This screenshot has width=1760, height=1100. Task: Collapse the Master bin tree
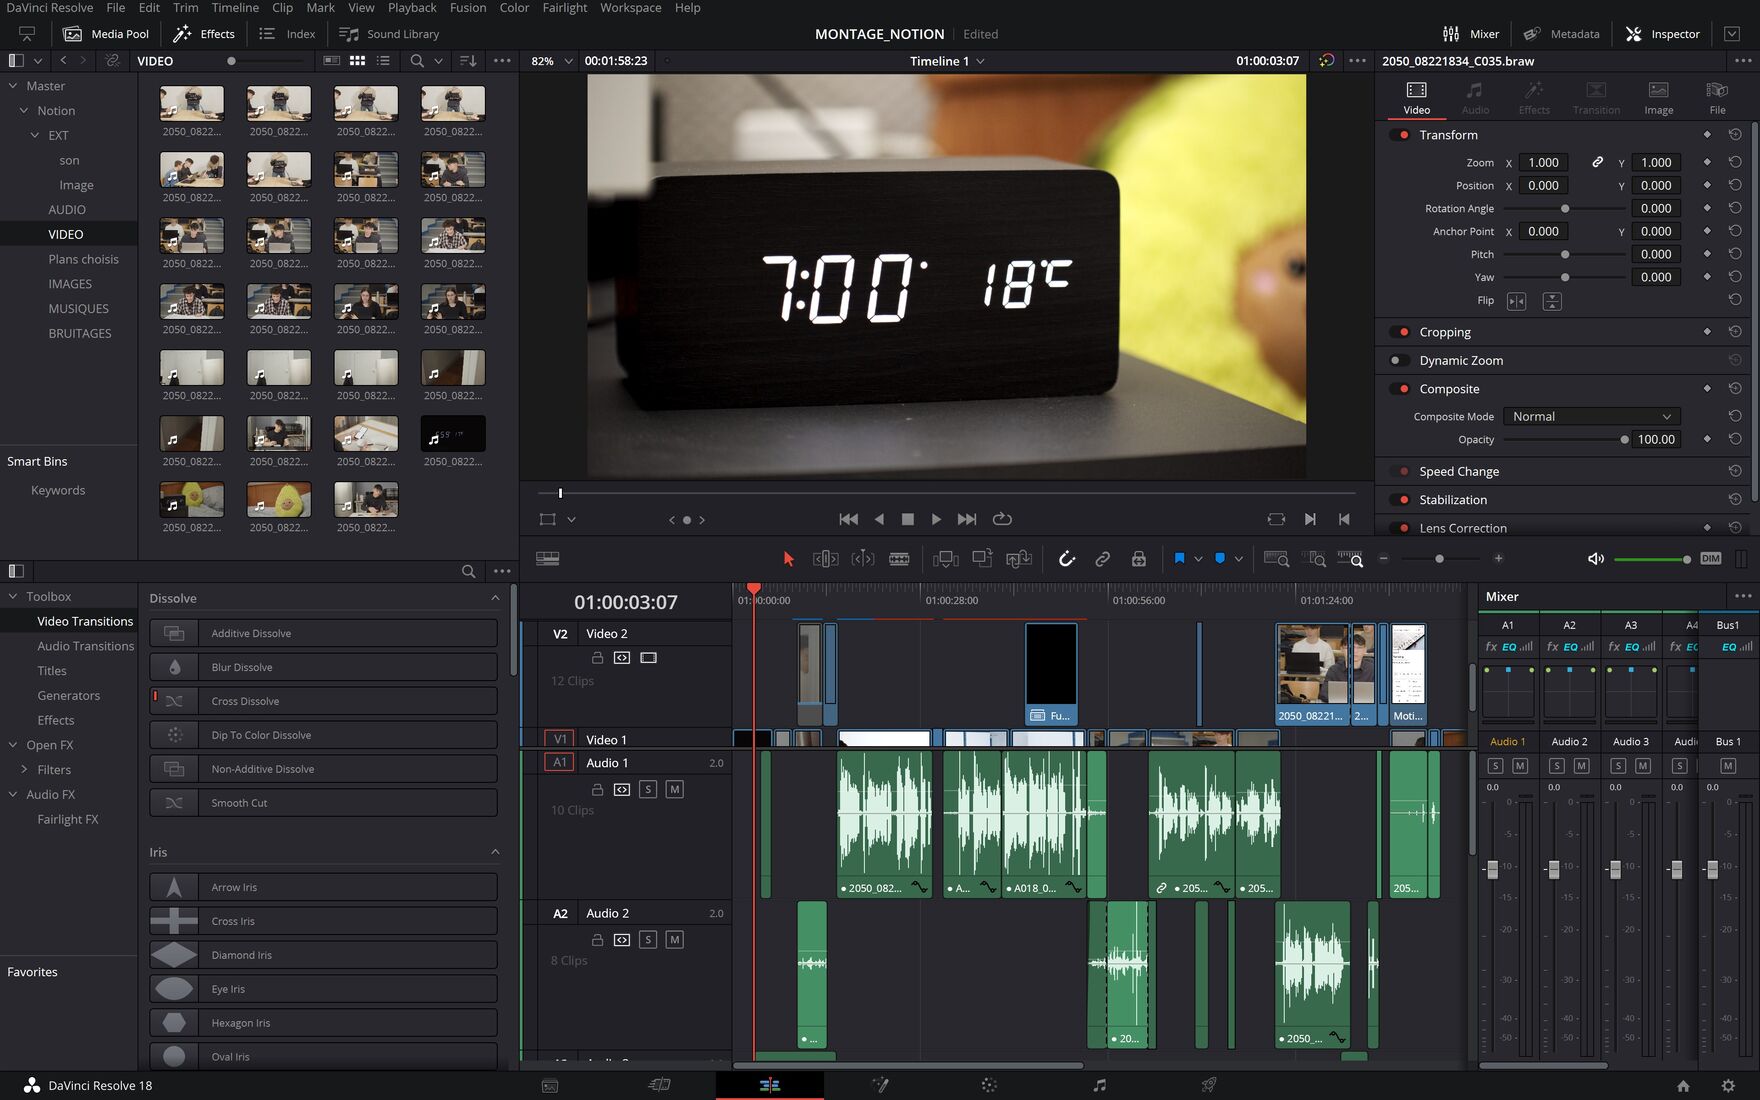[13, 86]
